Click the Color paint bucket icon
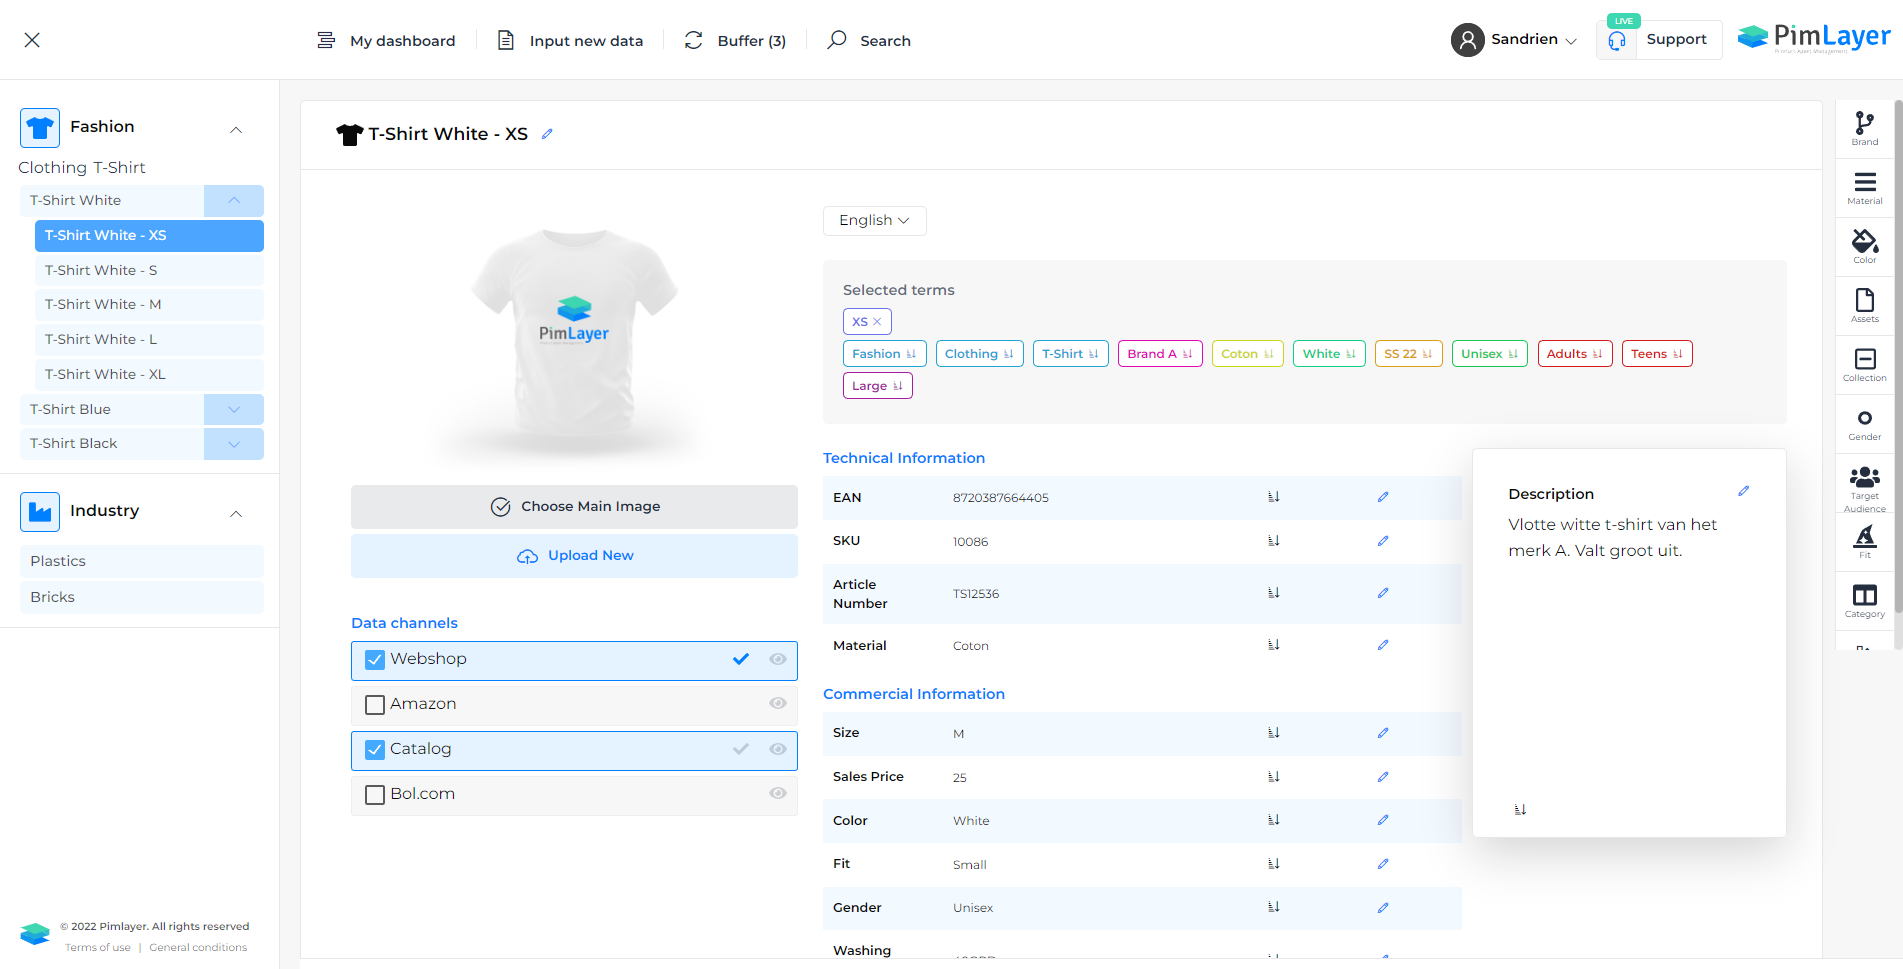1903x969 pixels. [x=1864, y=245]
